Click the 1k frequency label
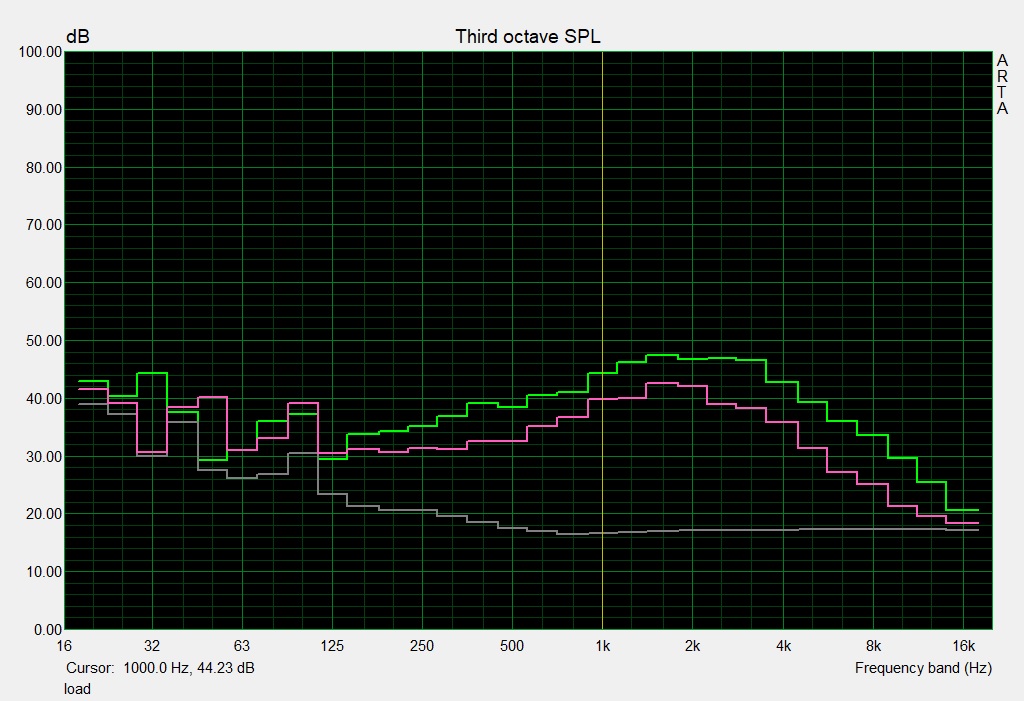 [602, 646]
